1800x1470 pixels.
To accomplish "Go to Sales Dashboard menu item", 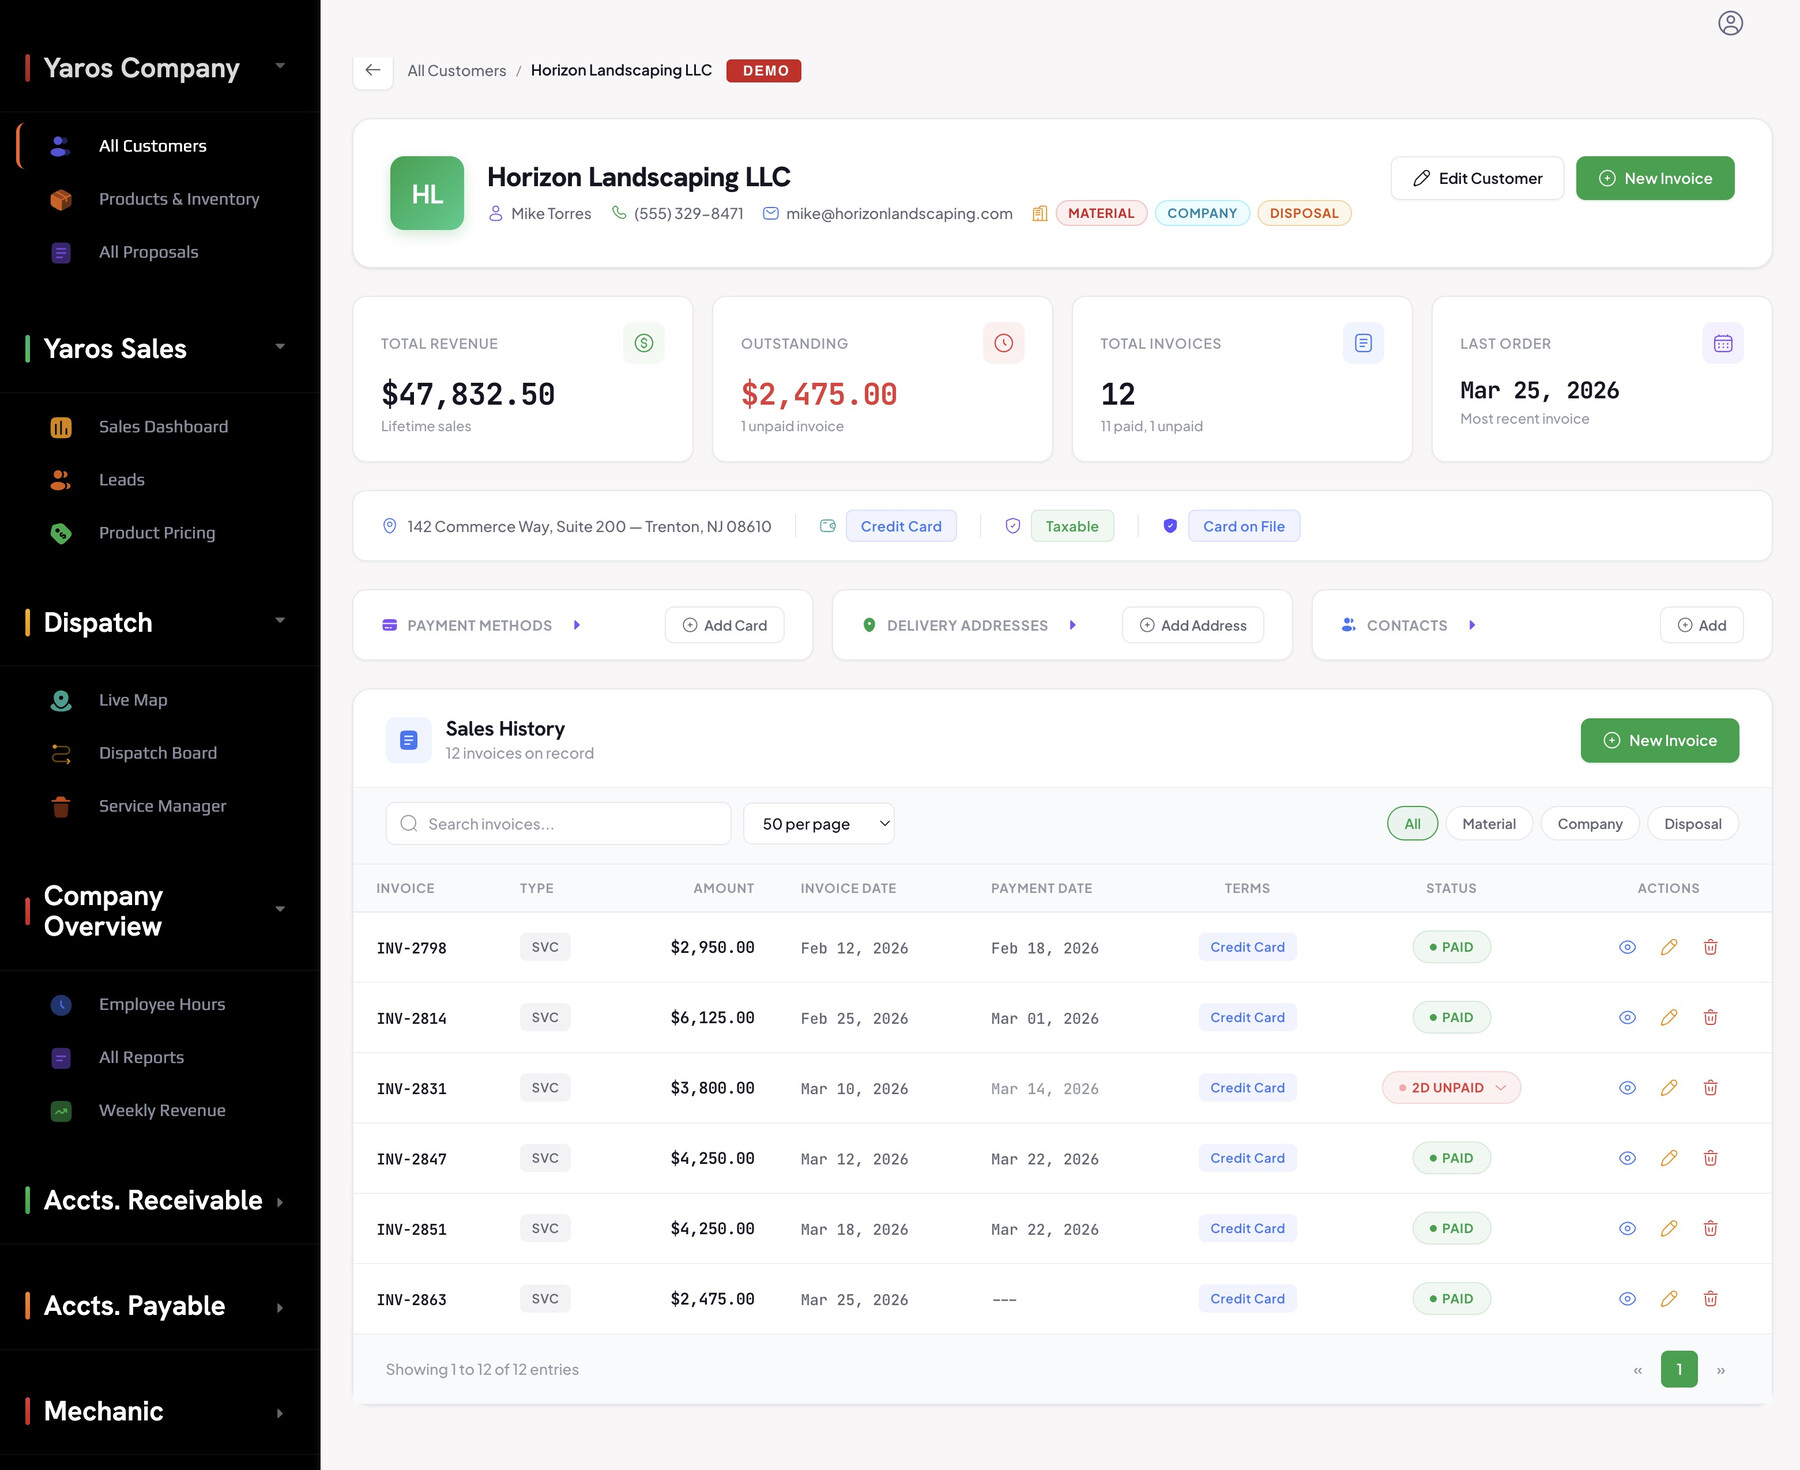I will (163, 427).
